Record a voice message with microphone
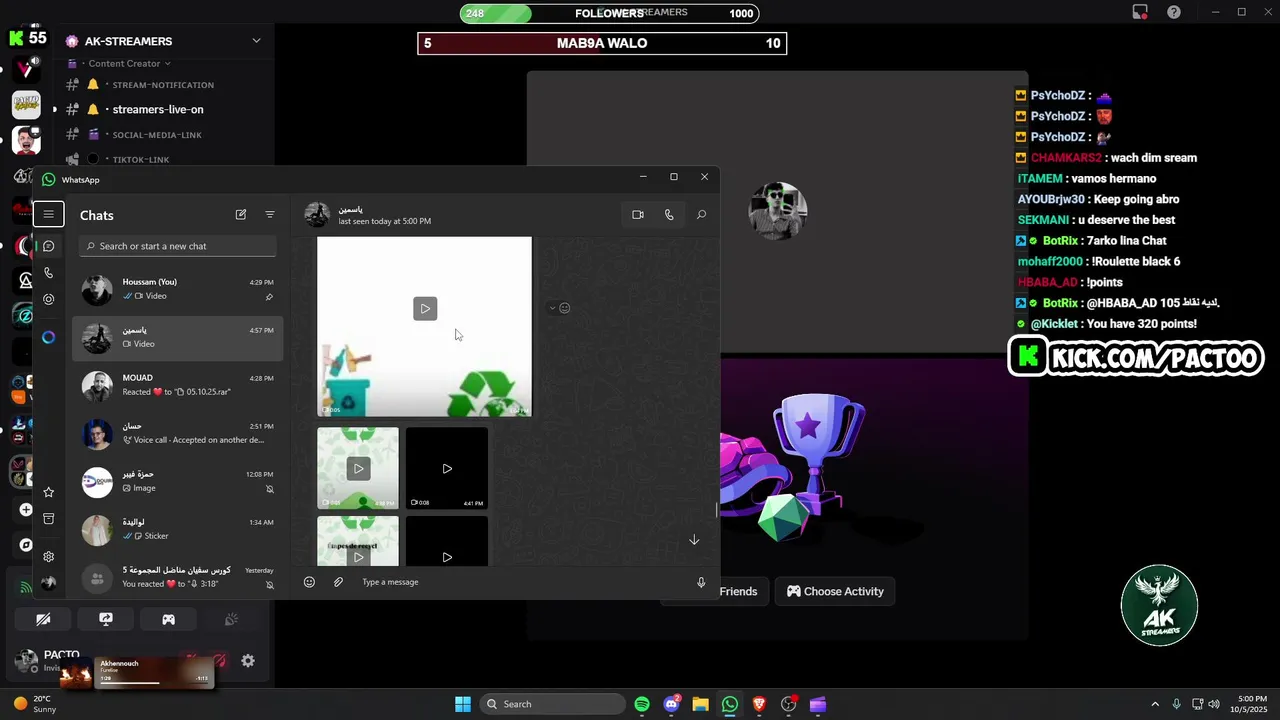Viewport: 1280px width, 720px height. coord(701,582)
